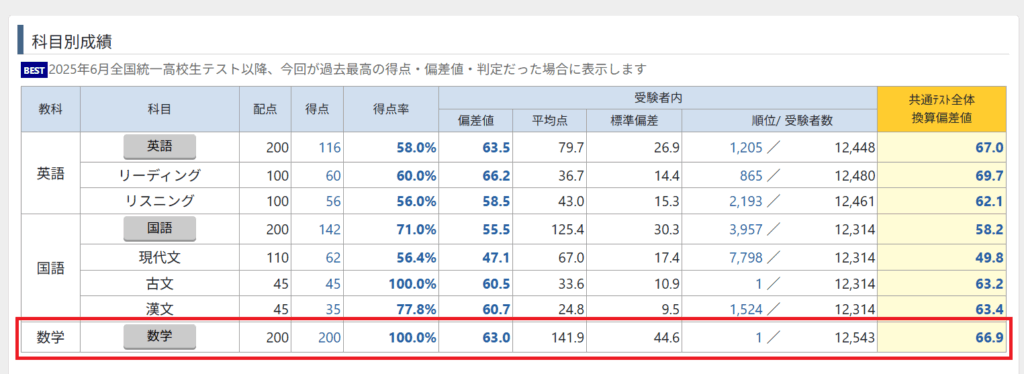Select 国語 converted deviation 58.2
Viewport: 1024px width, 374px height.
[x=989, y=230]
